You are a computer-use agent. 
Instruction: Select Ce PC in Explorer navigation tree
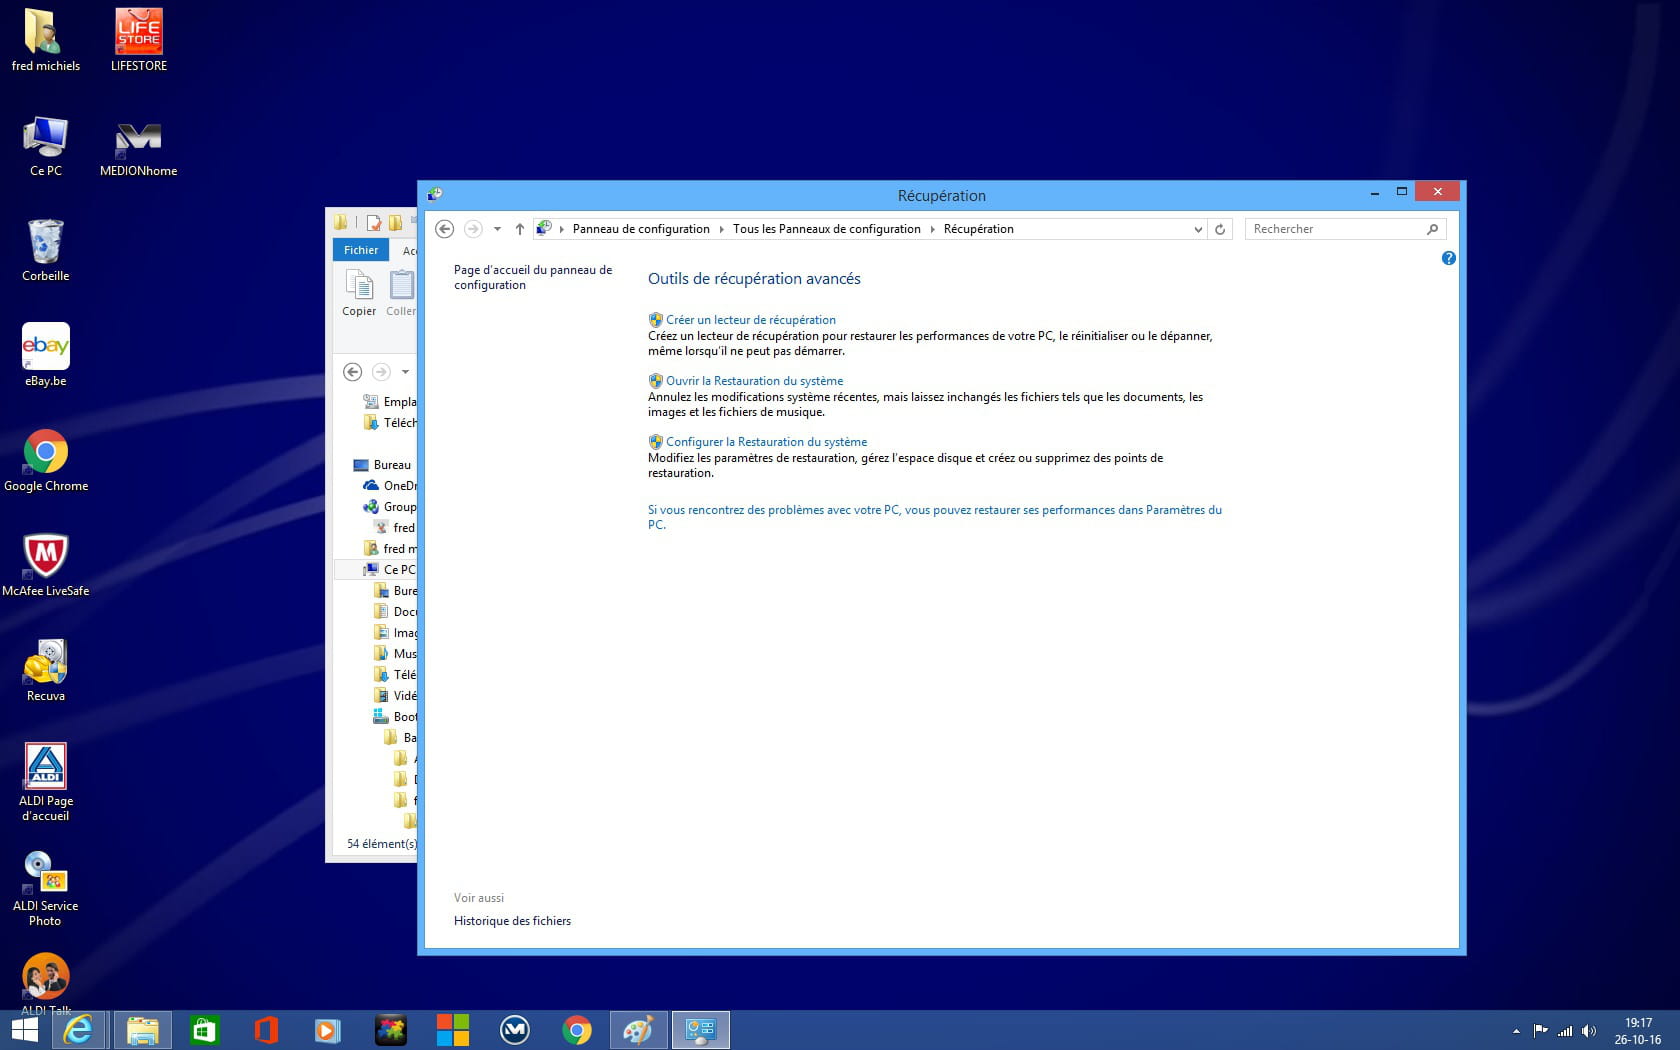tap(390, 570)
